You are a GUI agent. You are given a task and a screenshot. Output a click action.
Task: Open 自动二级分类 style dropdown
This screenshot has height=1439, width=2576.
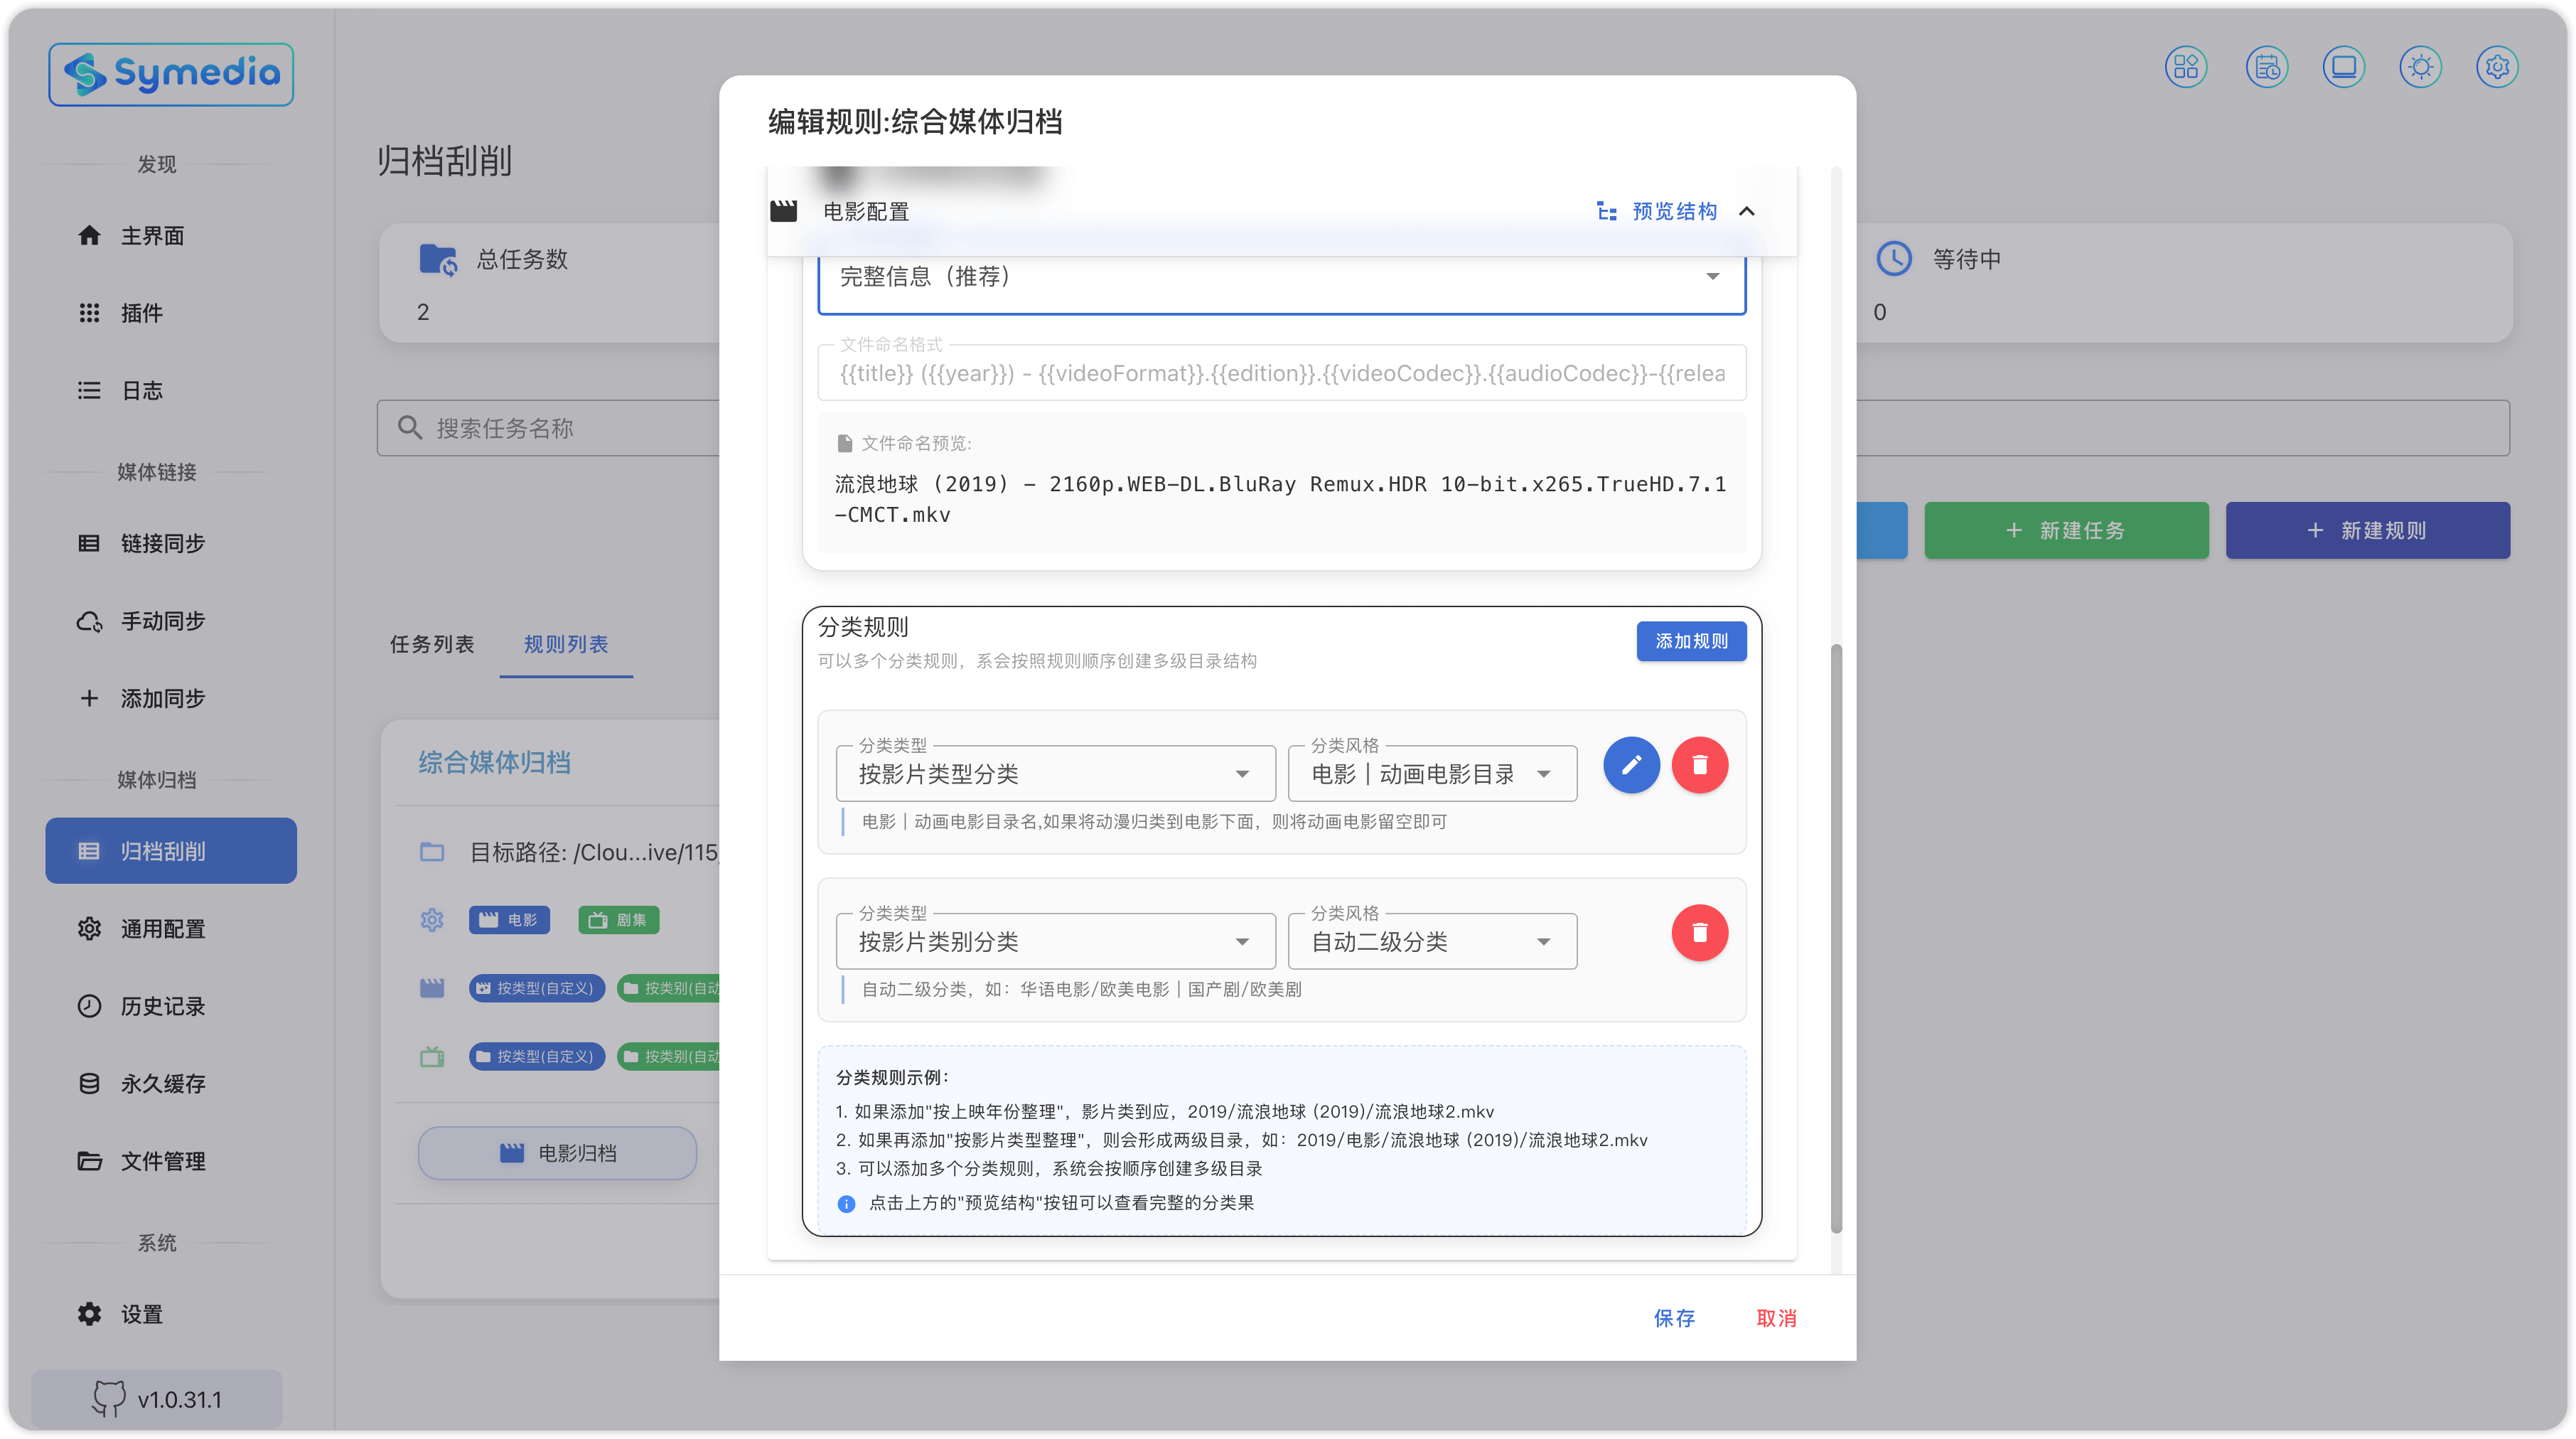point(1432,941)
